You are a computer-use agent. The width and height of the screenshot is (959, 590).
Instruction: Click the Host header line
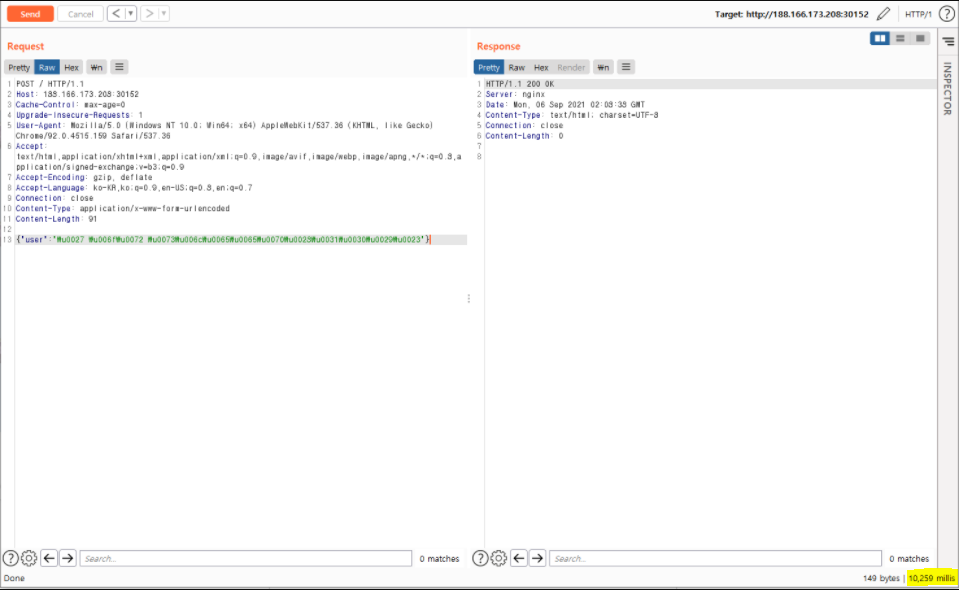[x=77, y=94]
